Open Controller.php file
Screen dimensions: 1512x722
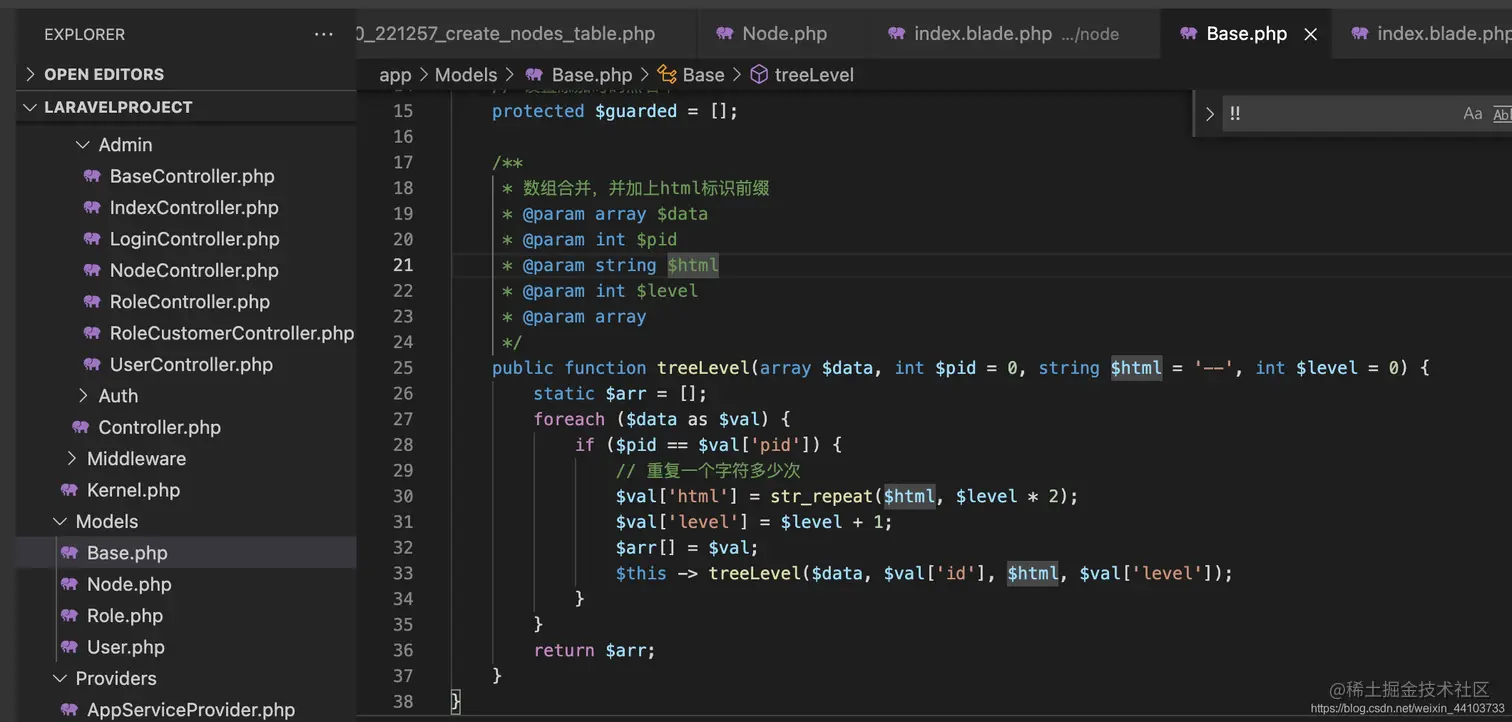click(x=160, y=428)
